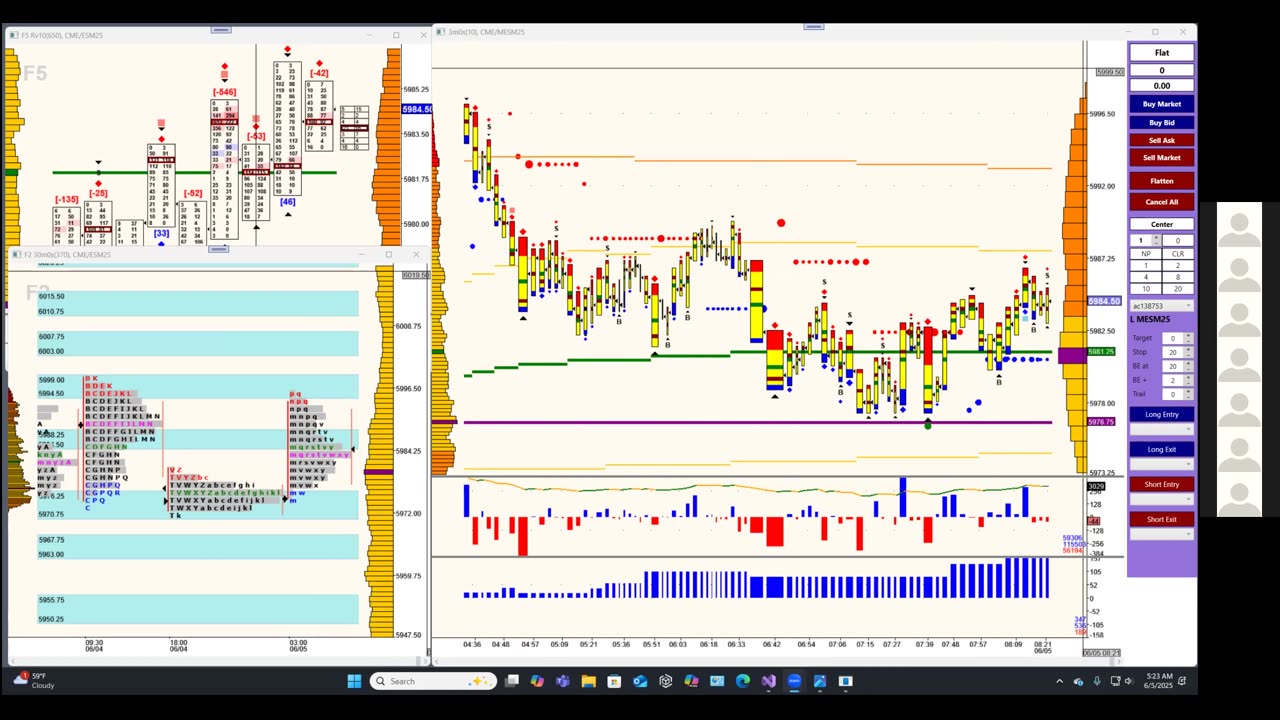Click the BE at value field
The height and width of the screenshot is (720, 1280).
tap(1172, 366)
